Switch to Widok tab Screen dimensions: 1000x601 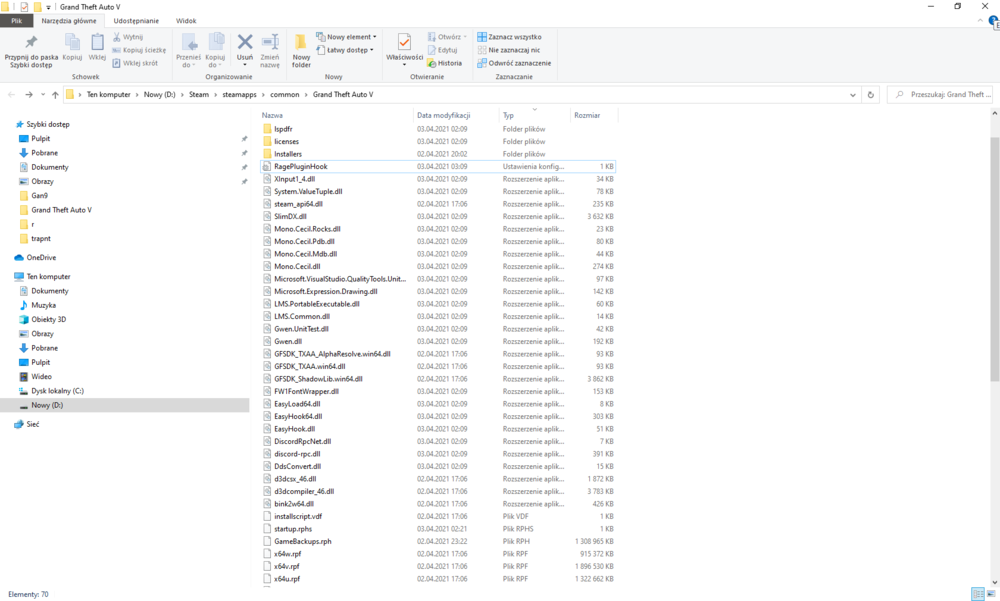186,21
